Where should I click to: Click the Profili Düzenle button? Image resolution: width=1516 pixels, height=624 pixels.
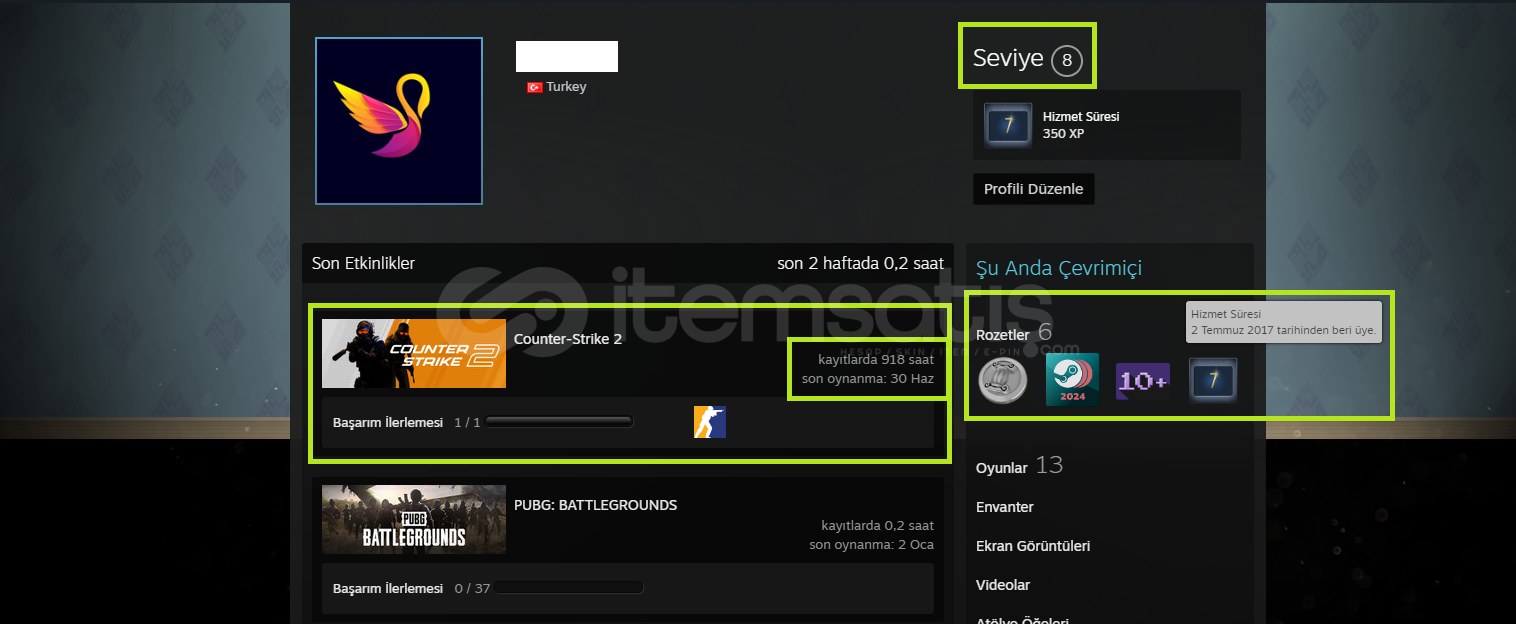pos(1033,189)
